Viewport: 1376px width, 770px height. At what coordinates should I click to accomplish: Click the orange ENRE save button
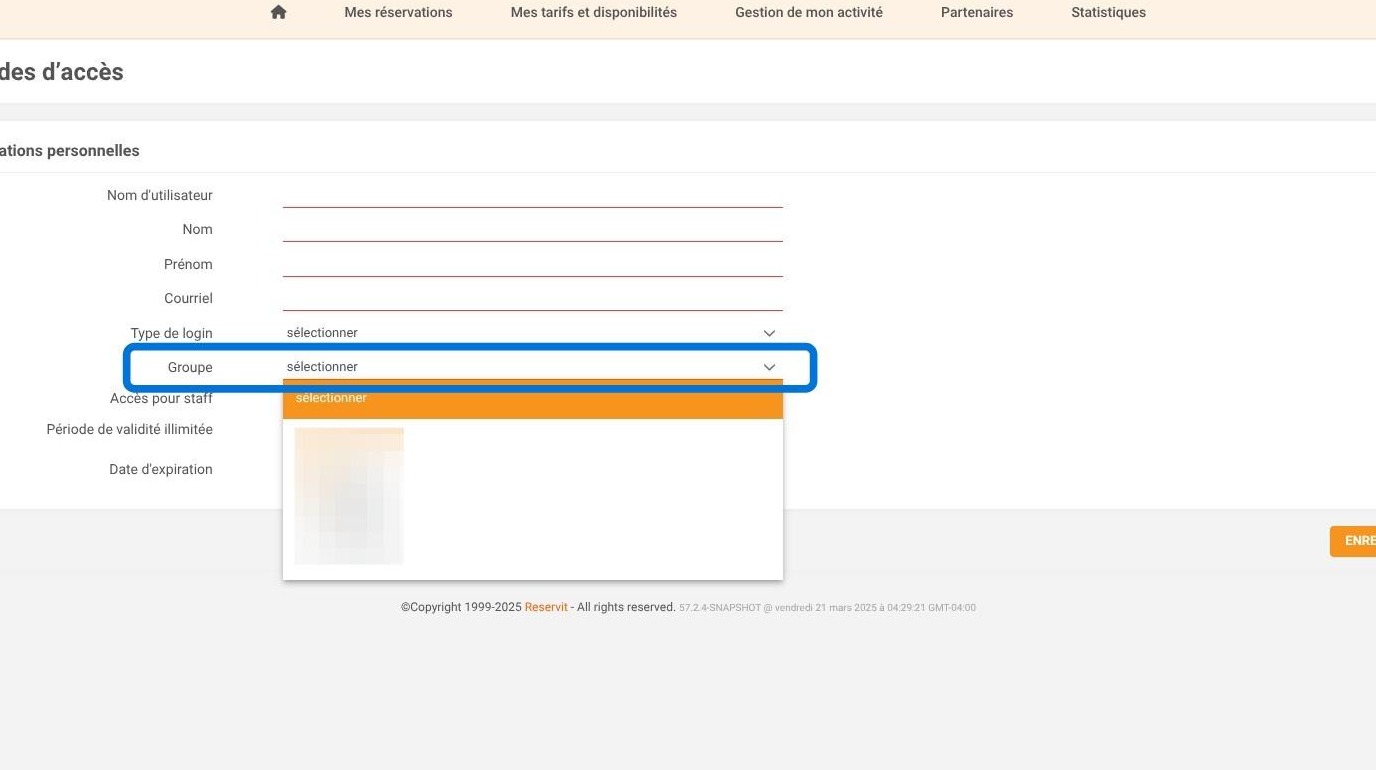(1353, 541)
